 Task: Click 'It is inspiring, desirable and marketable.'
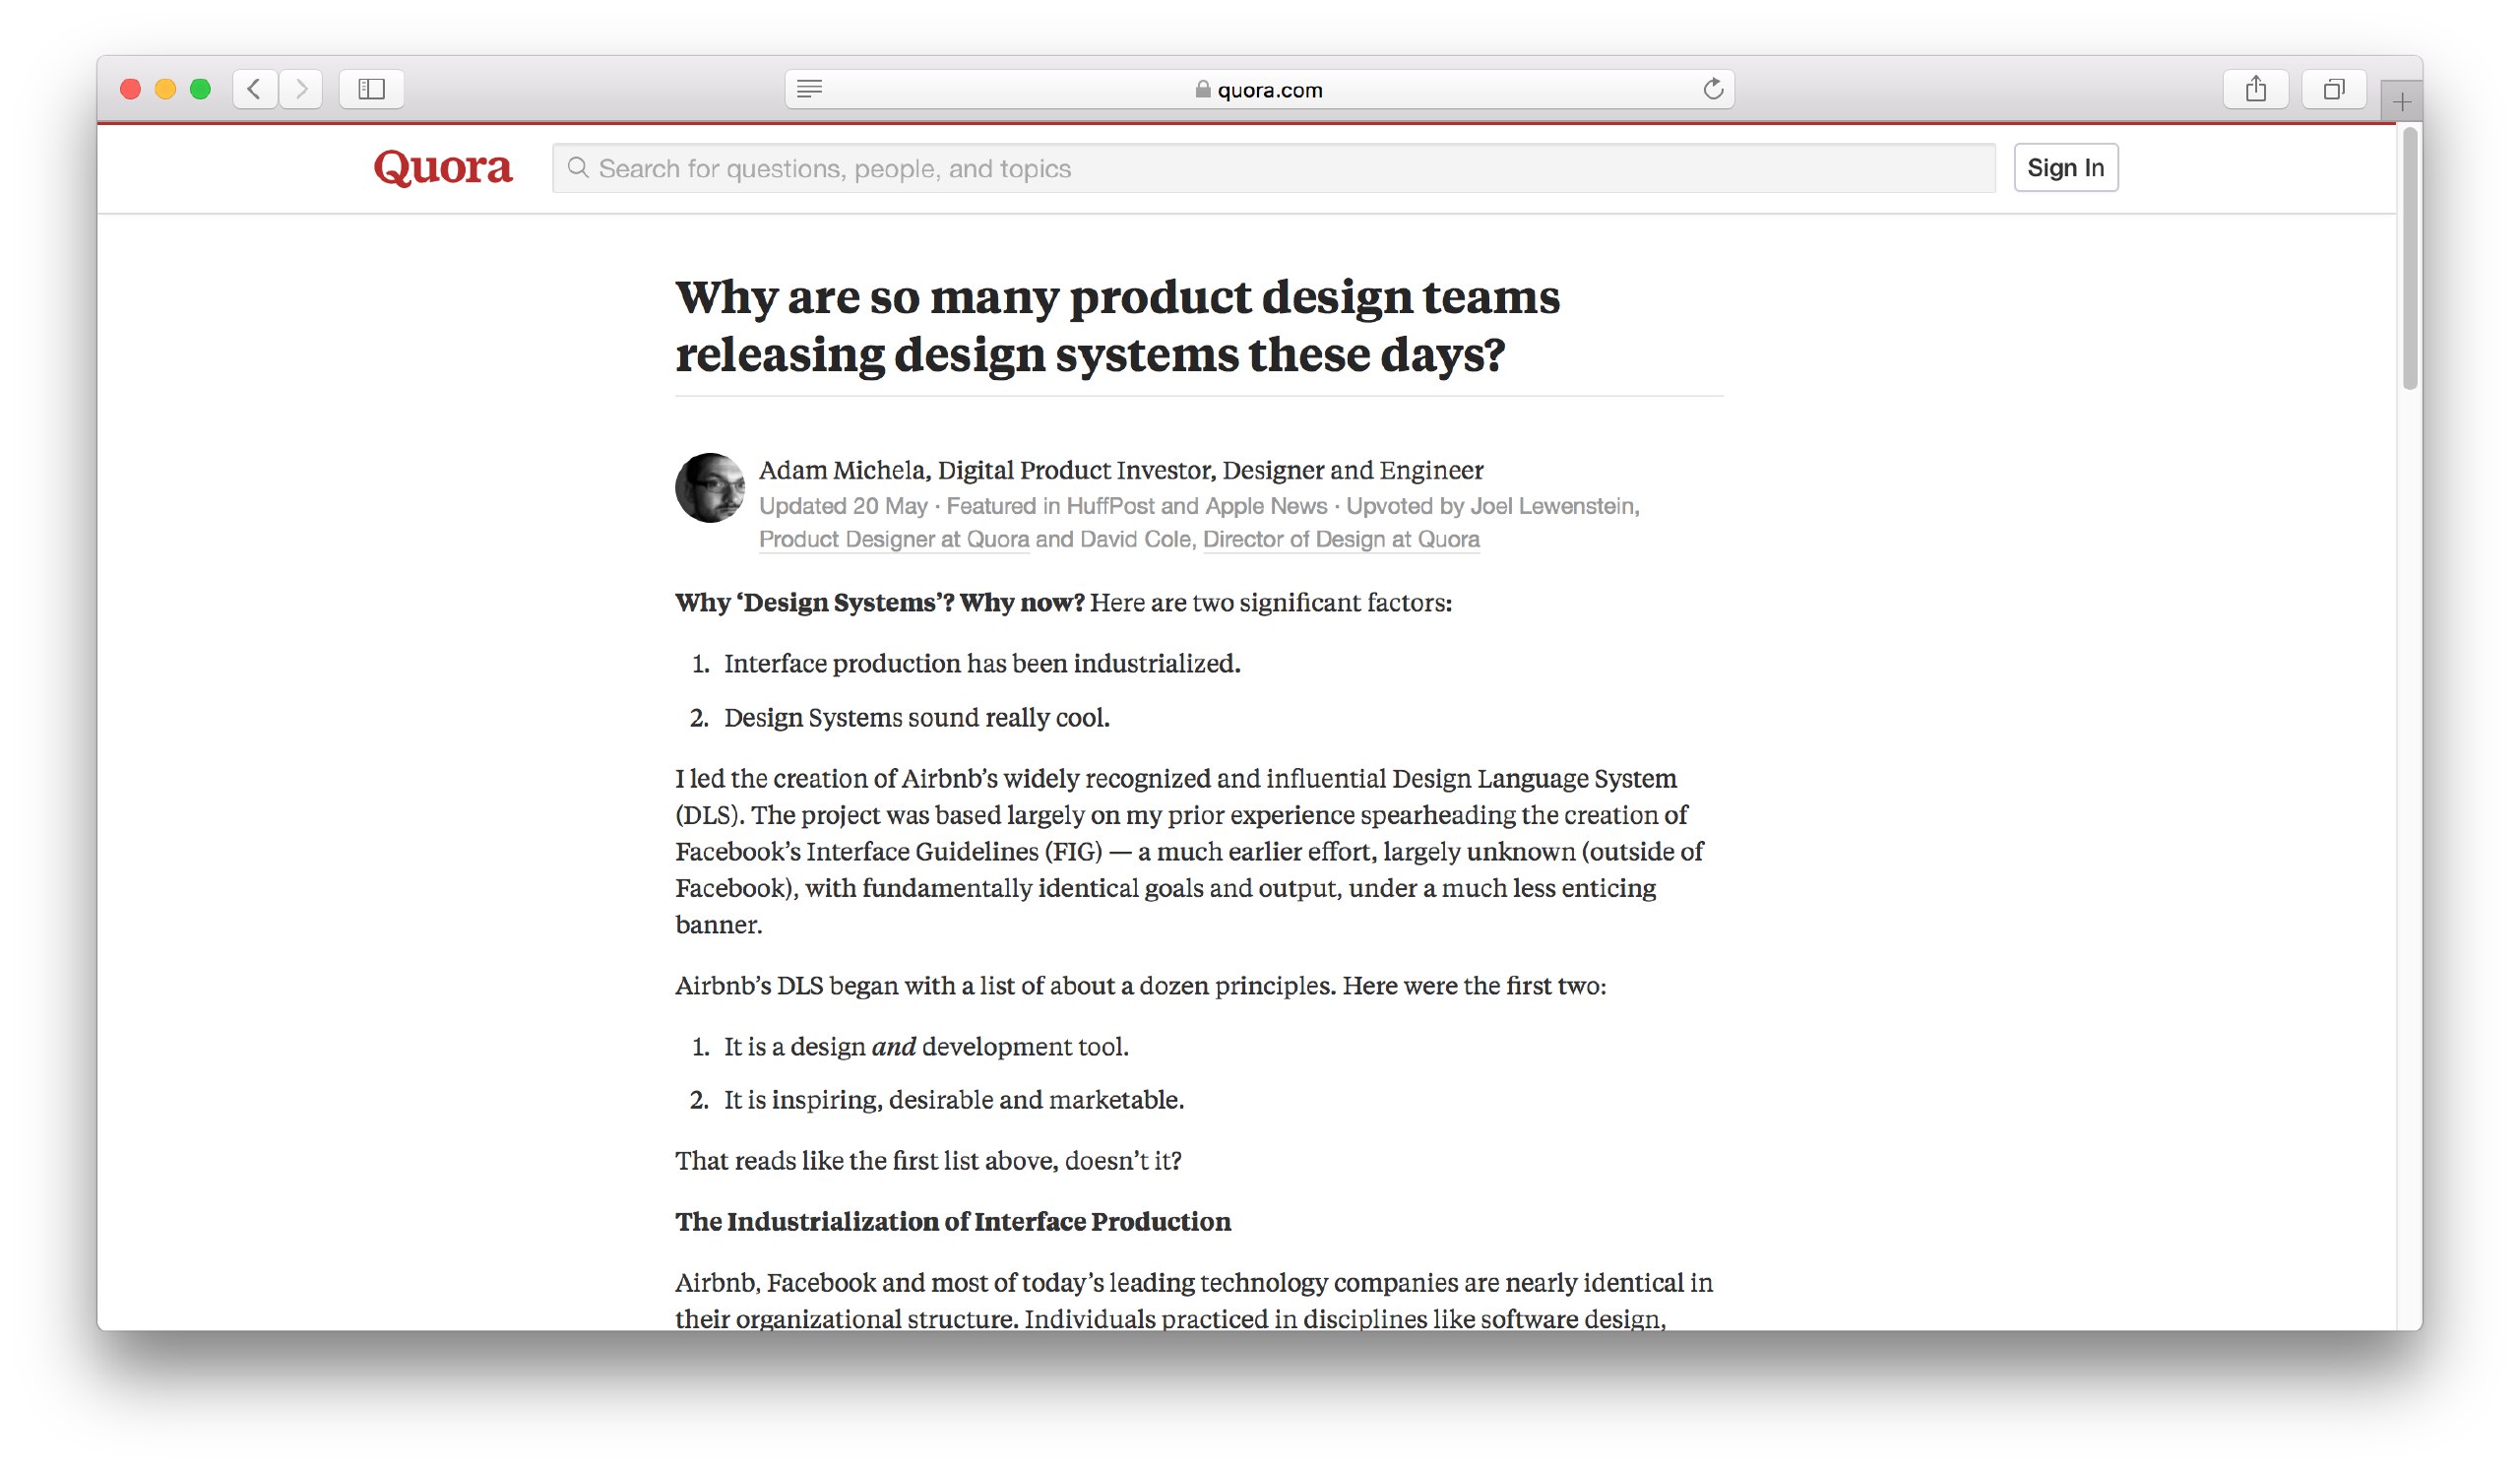pos(954,1099)
